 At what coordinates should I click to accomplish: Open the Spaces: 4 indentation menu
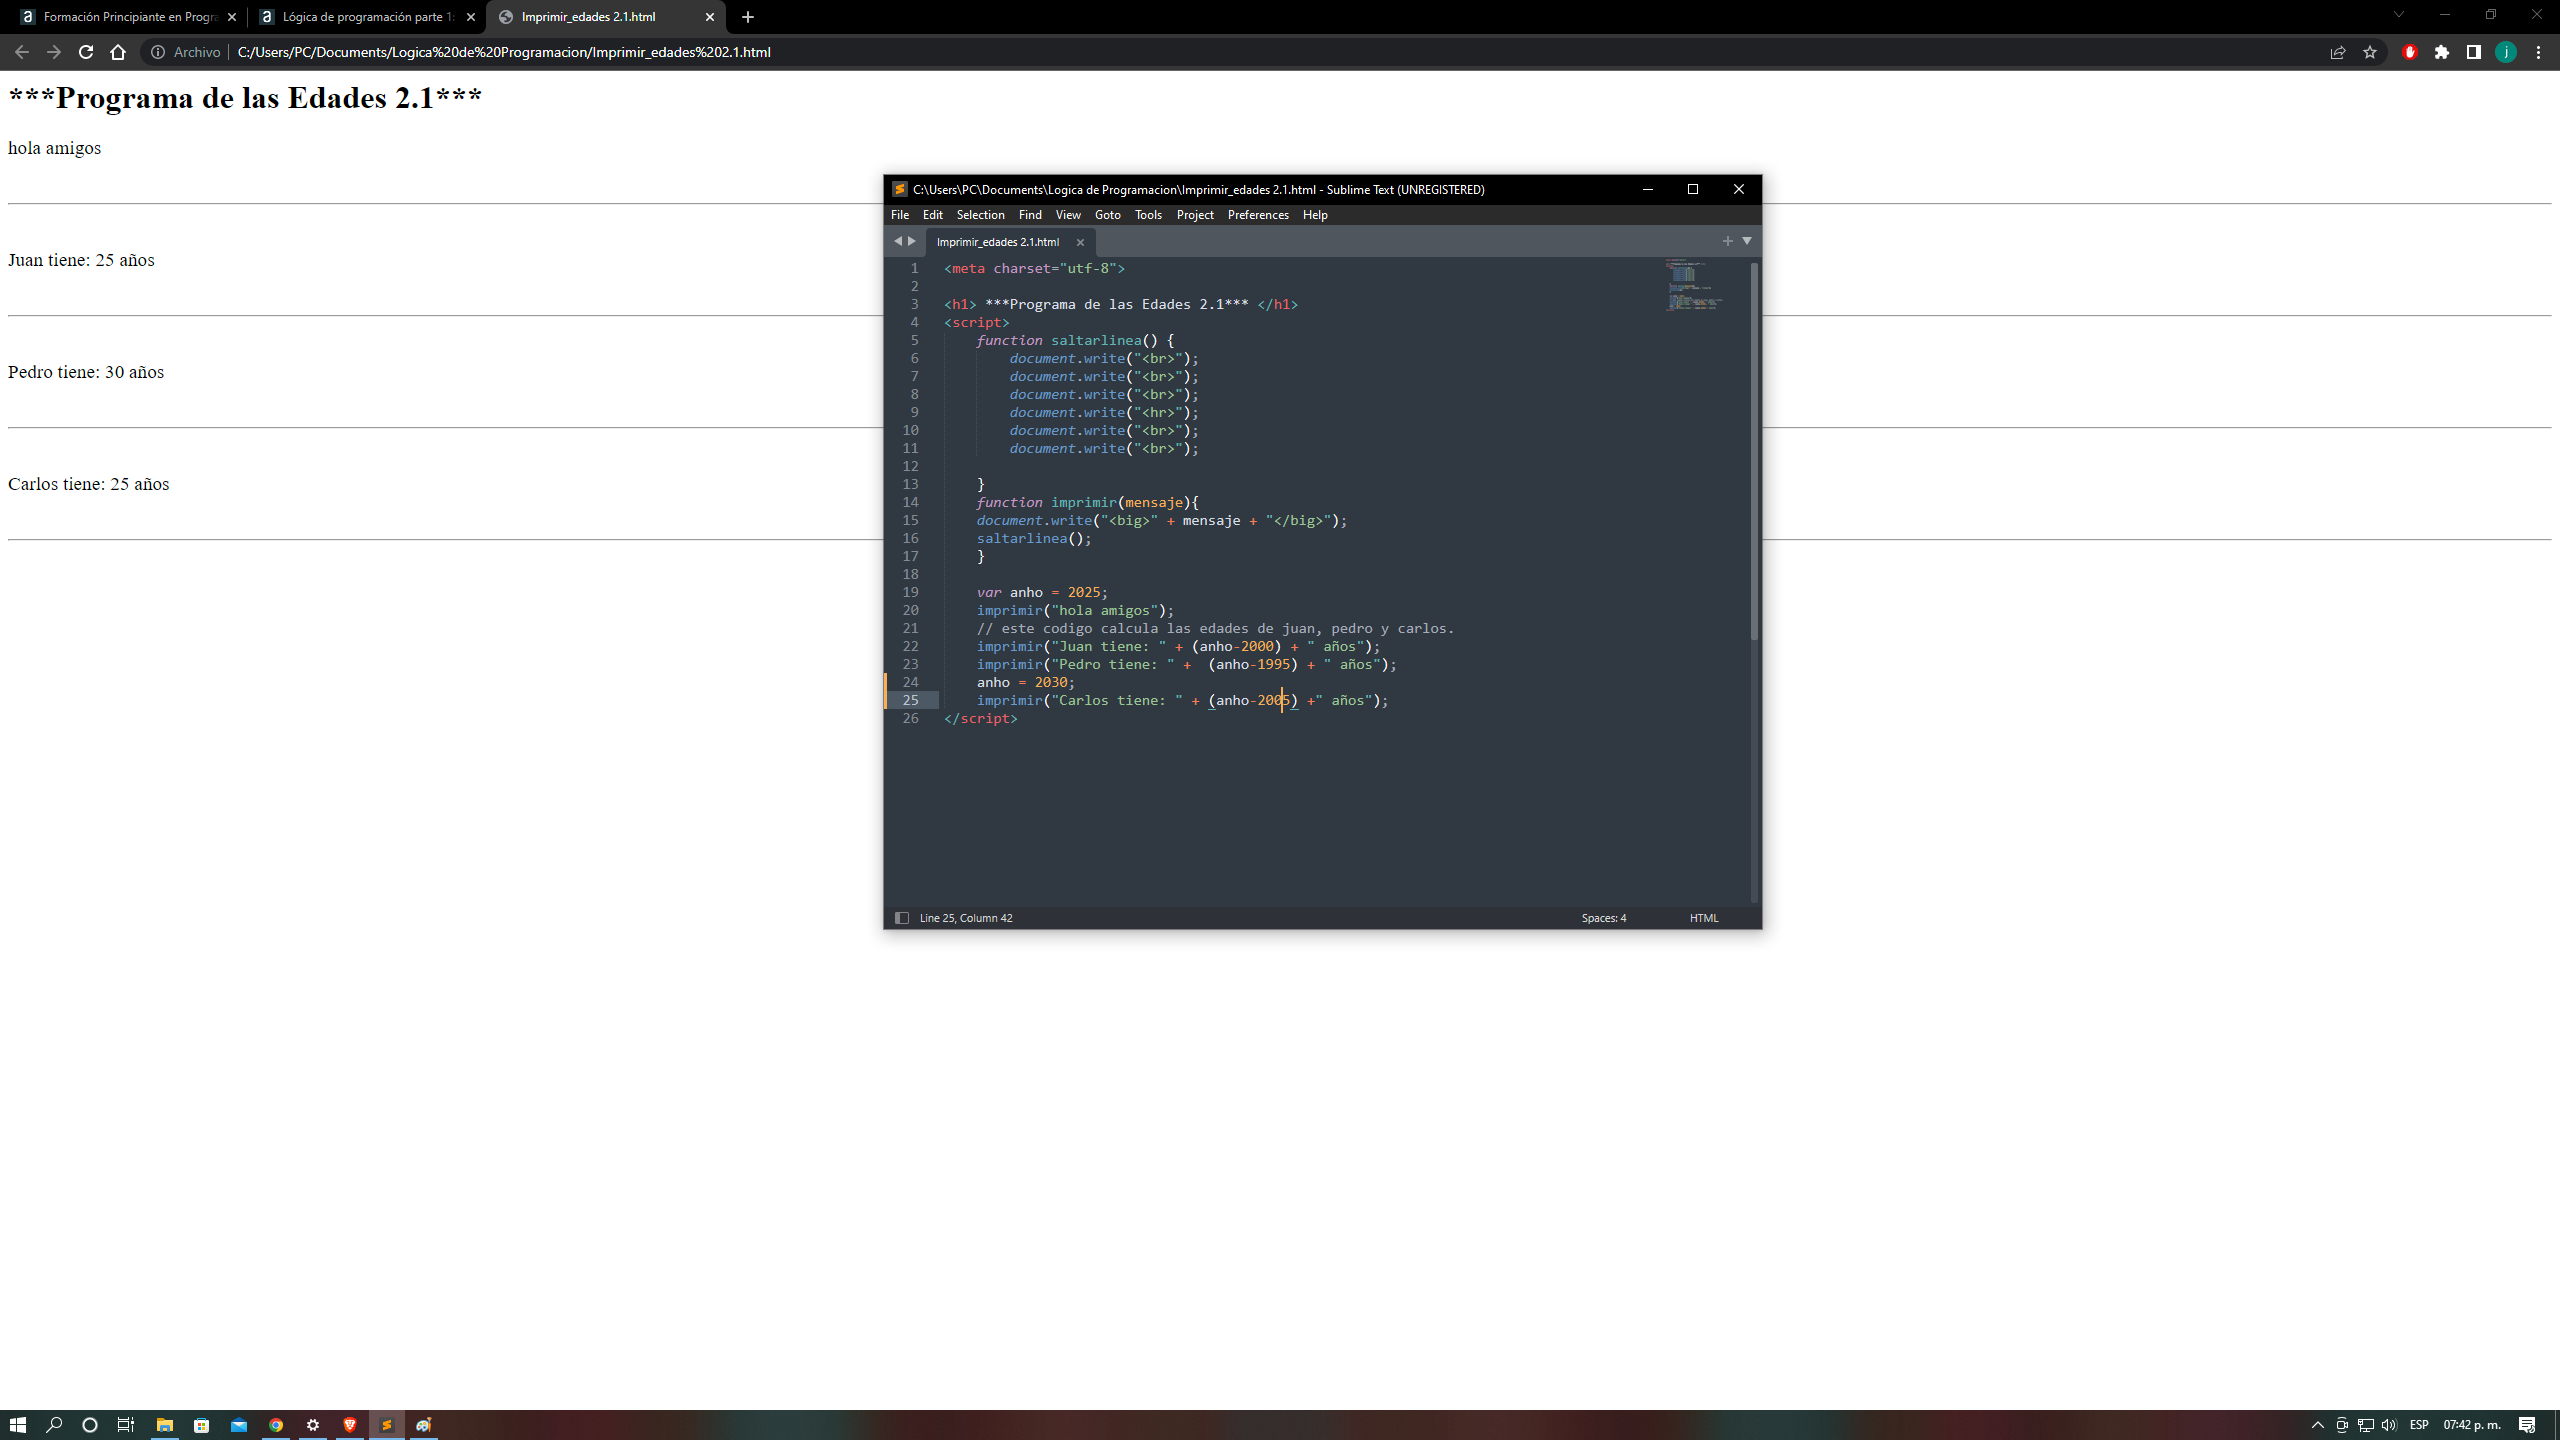click(x=1604, y=918)
